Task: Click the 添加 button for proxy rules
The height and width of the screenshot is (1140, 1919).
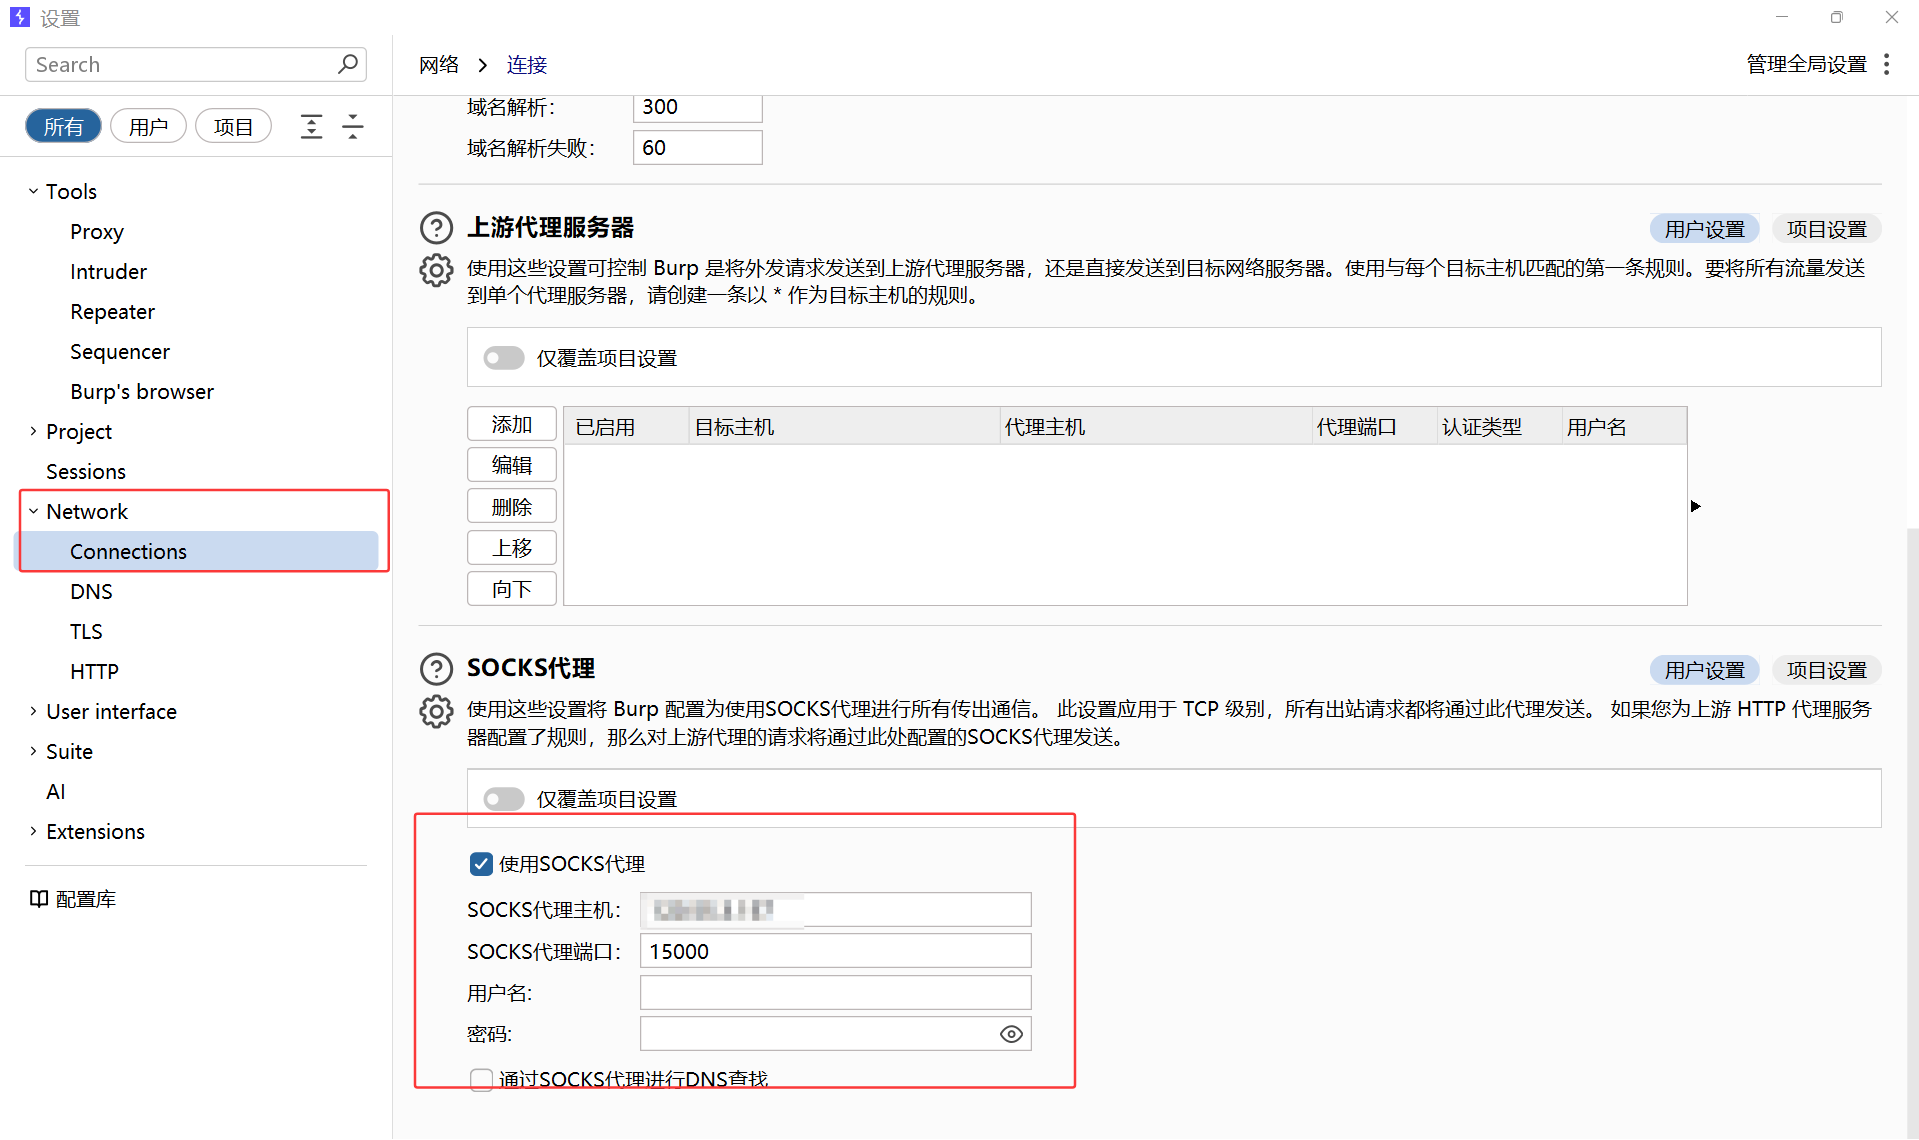Action: (x=511, y=424)
